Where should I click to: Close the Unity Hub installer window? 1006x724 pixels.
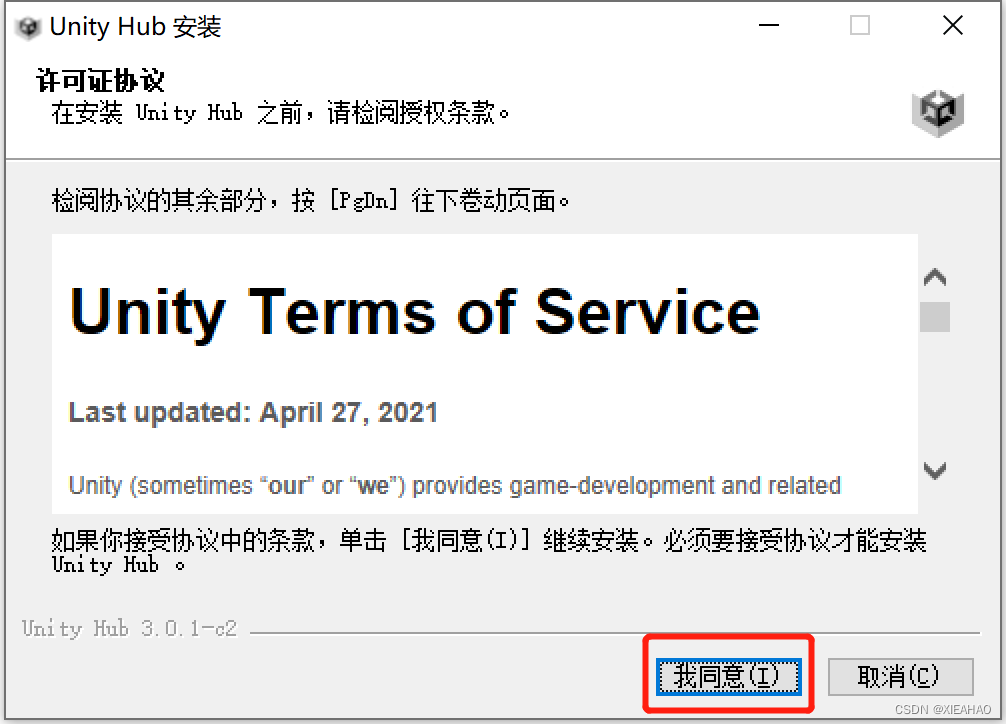coord(953,26)
